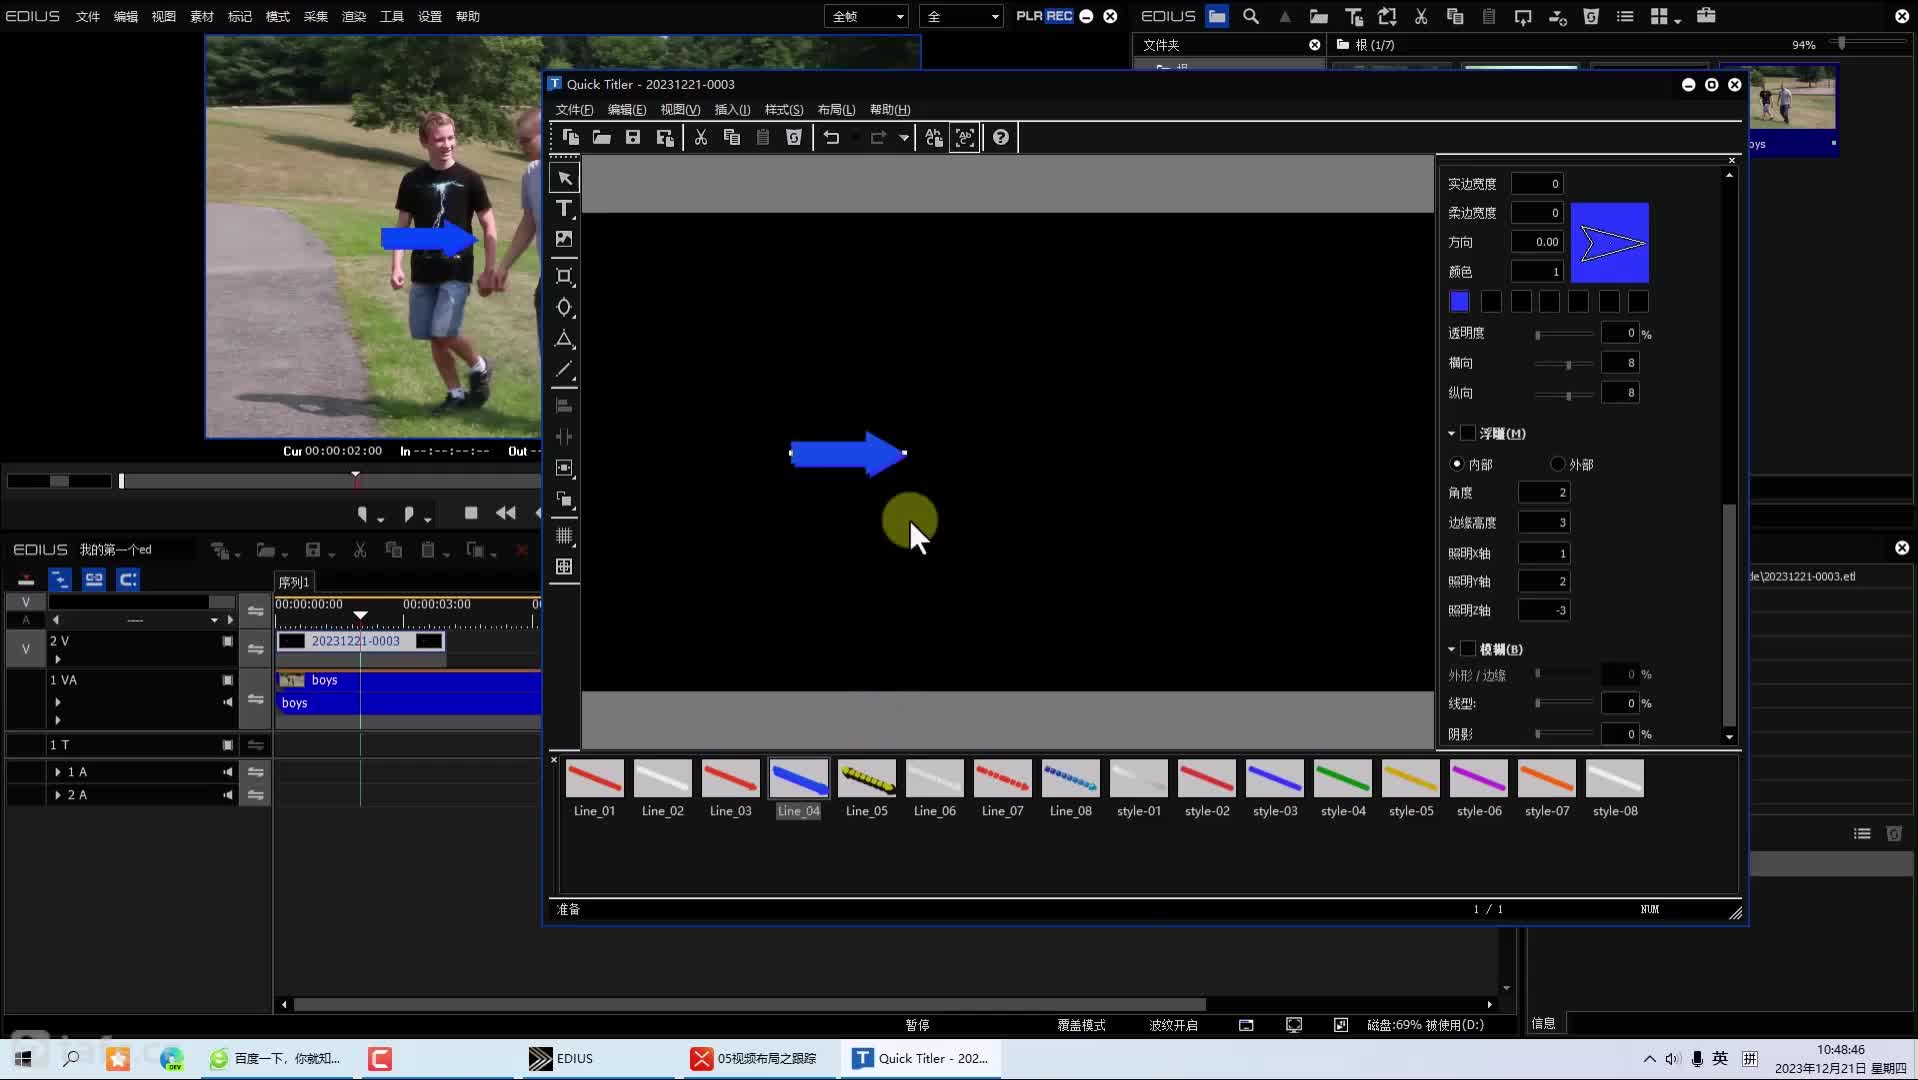
Task: Expand track 1 A triangle
Action: pyautogui.click(x=57, y=772)
